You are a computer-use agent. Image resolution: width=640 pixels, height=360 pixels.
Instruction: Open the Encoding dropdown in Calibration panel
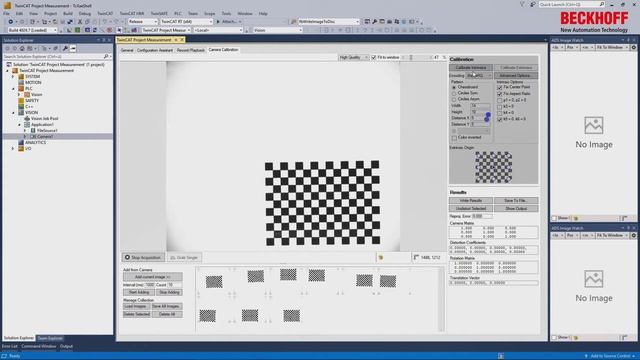tap(479, 76)
